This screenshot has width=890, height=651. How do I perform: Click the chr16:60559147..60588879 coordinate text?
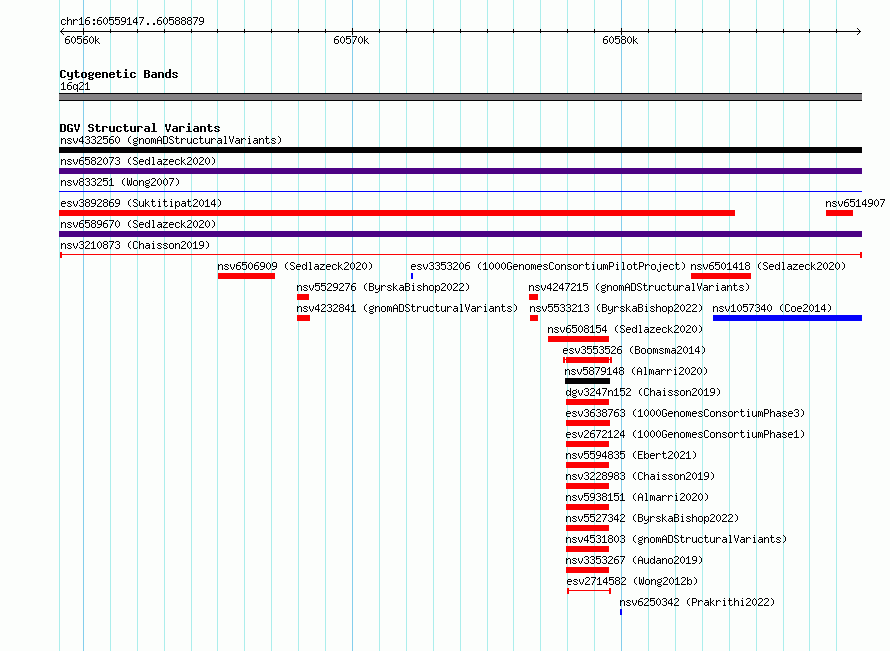click(132, 21)
